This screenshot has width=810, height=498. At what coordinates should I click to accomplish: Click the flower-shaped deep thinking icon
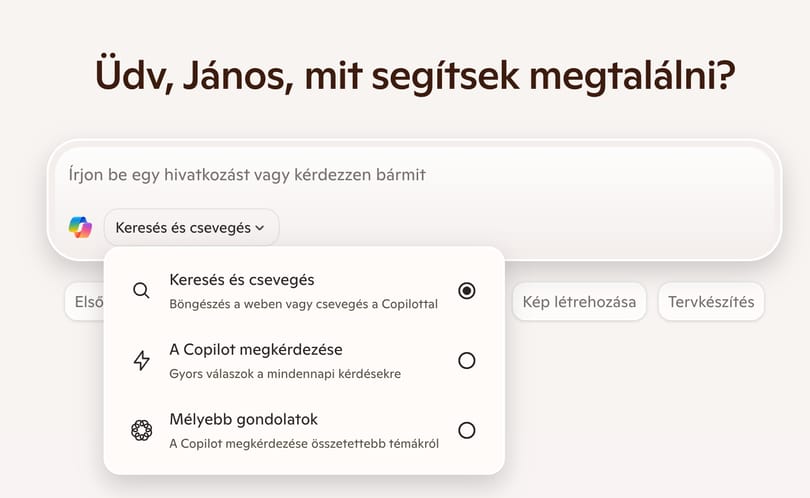141,430
